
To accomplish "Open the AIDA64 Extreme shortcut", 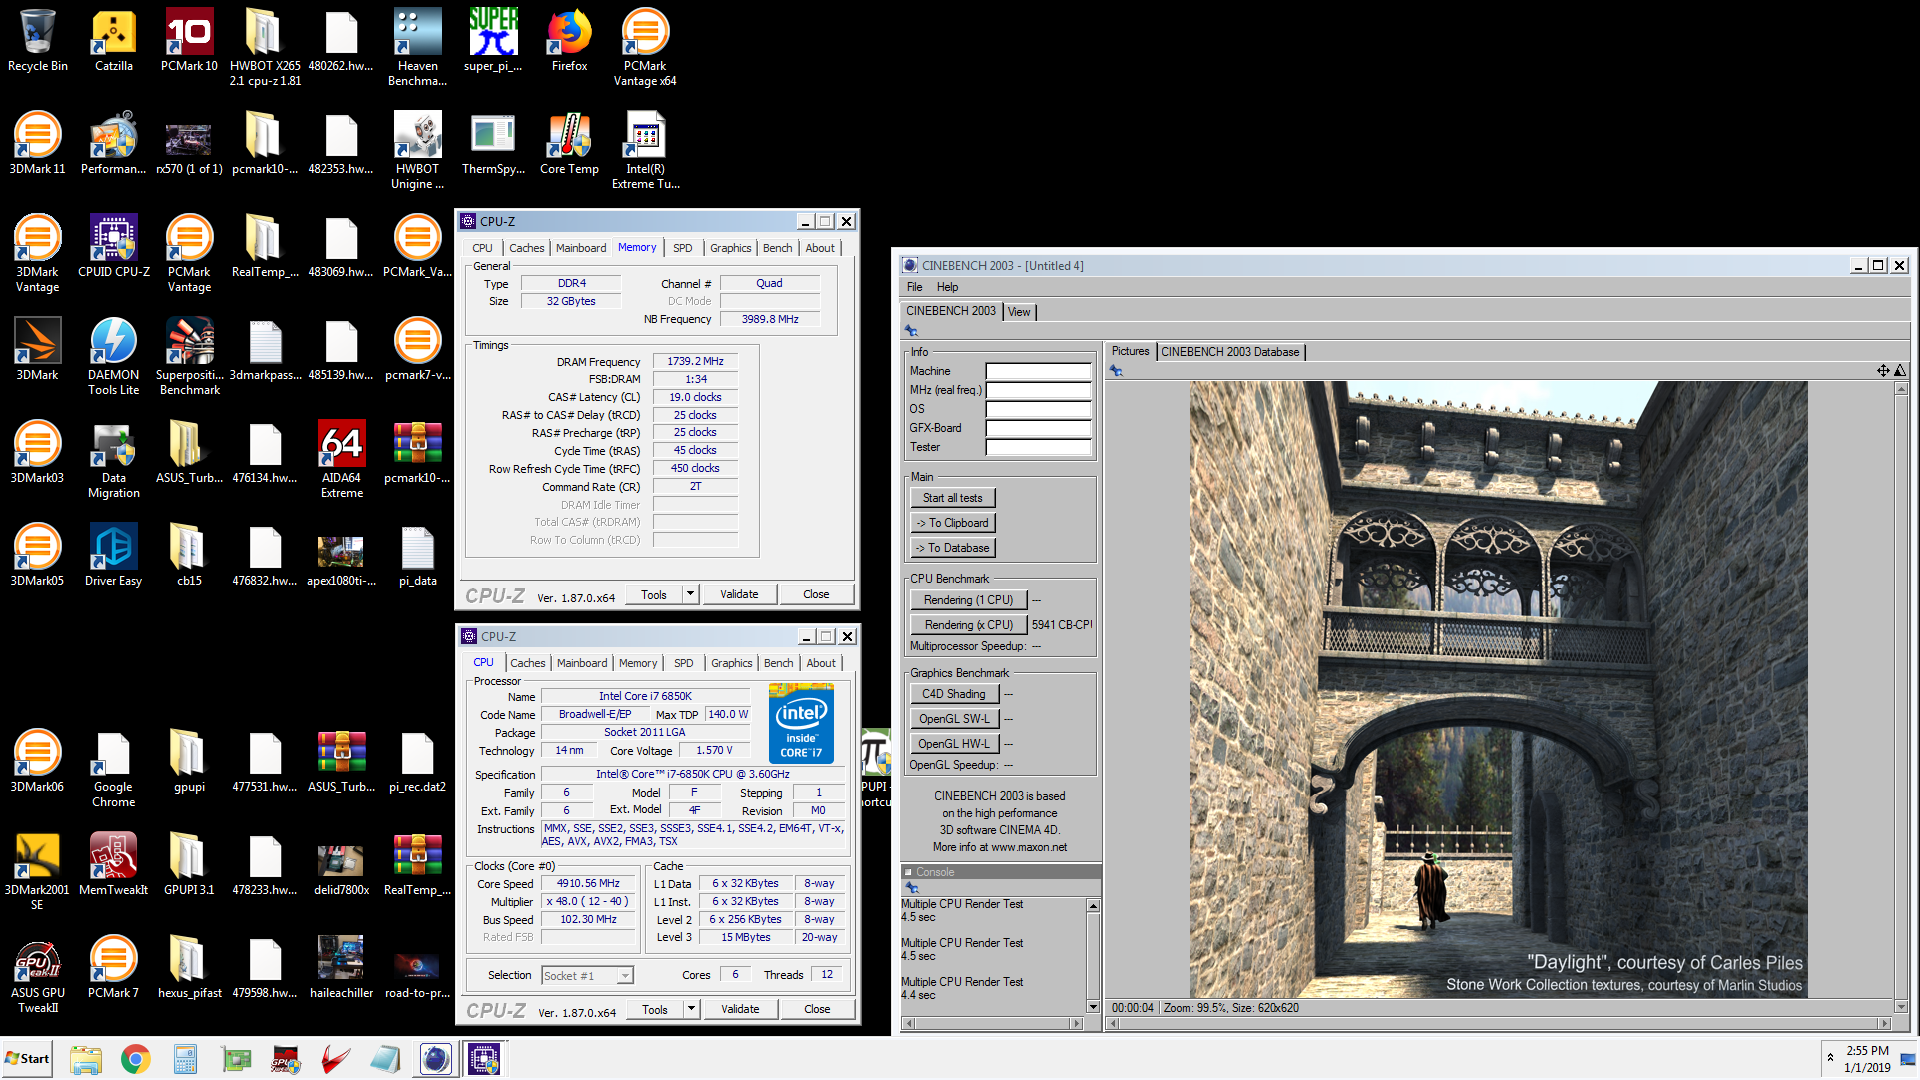I will (341, 460).
